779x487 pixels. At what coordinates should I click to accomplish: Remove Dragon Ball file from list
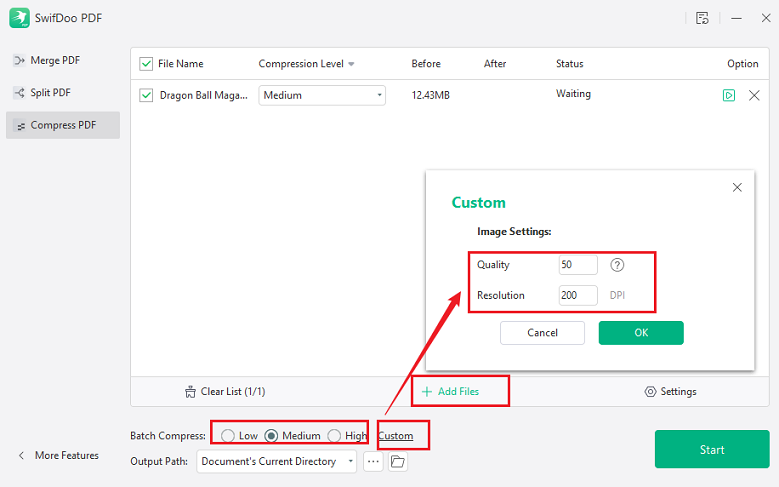(x=754, y=95)
